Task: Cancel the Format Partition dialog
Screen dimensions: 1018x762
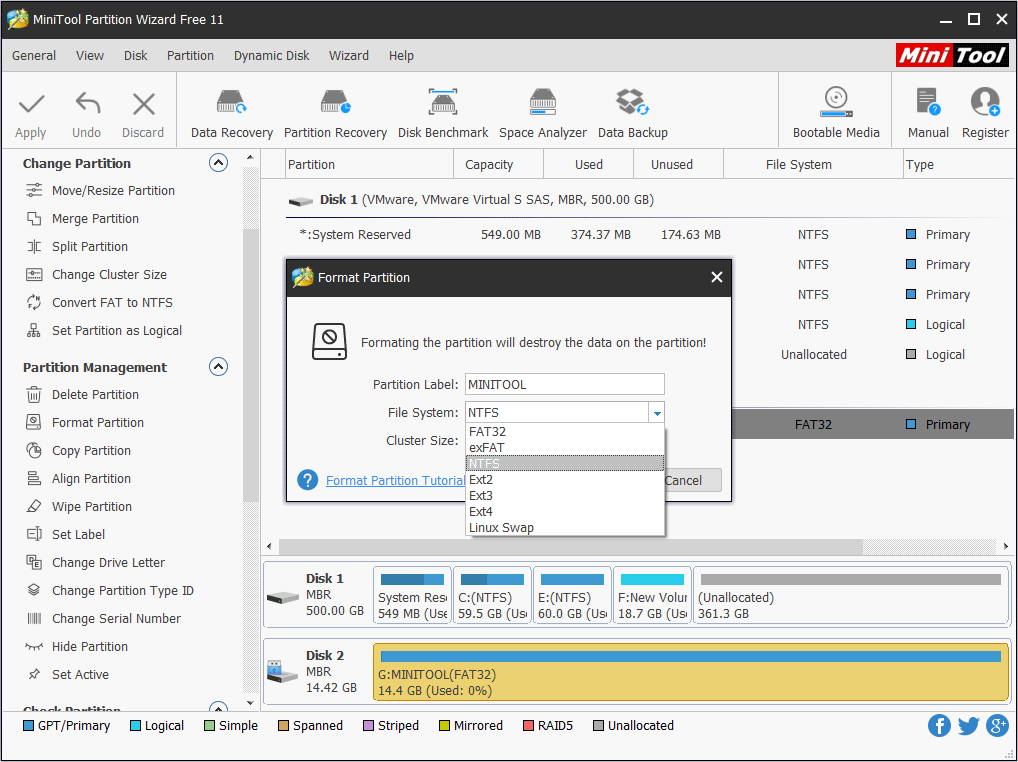Action: [x=692, y=480]
